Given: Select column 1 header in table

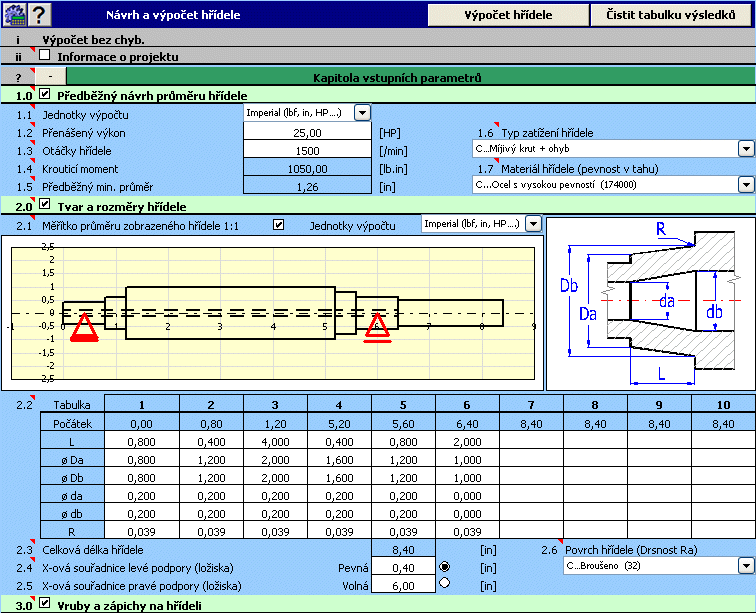Looking at the screenshot, I should pos(142,404).
